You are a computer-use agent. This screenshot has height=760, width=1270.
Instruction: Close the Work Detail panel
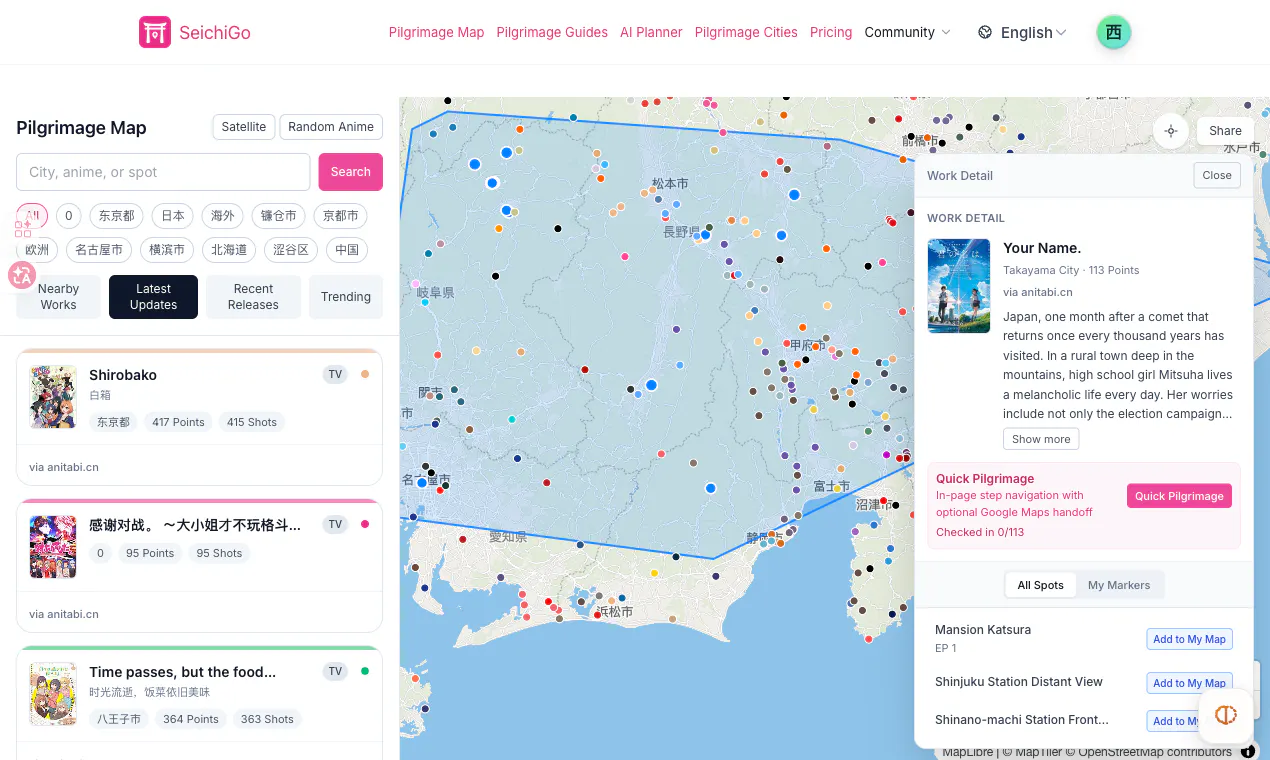pos(1217,175)
